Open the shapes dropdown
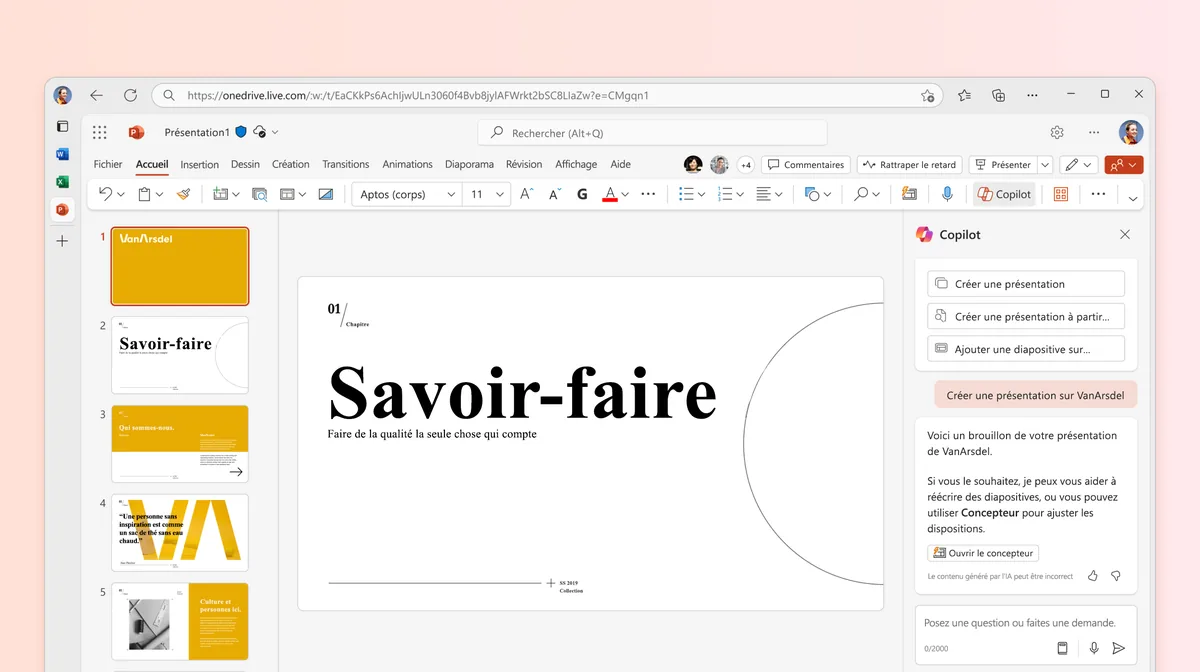This screenshot has height=672, width=1200. point(827,195)
